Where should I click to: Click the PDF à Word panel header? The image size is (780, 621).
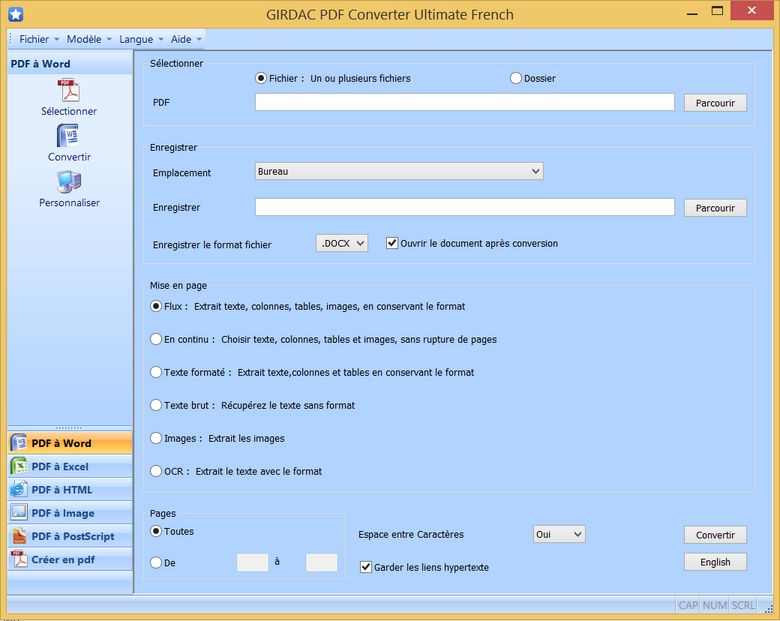click(x=70, y=64)
